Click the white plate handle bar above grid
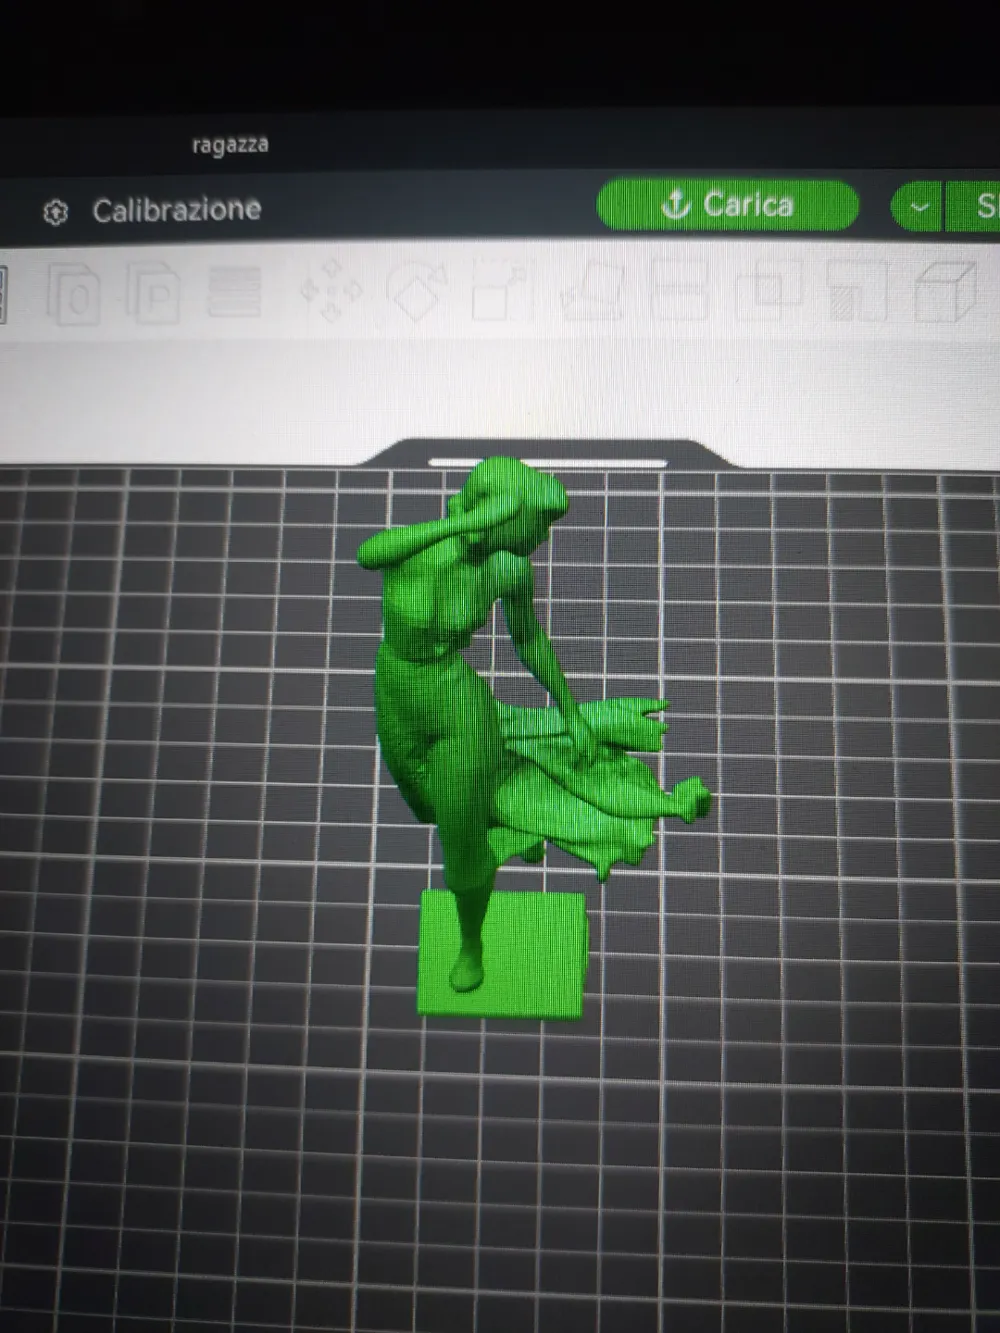Viewport: 1000px width, 1333px height. [547, 463]
